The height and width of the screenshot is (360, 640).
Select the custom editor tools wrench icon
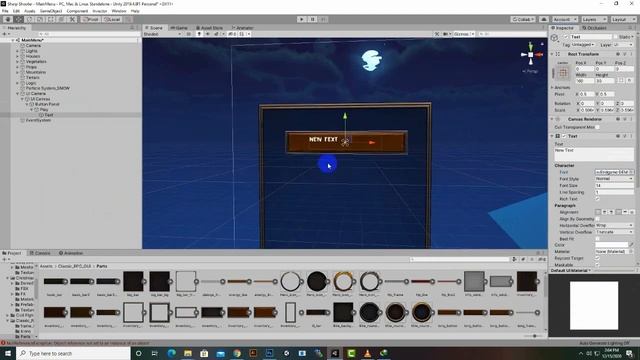[72, 19]
